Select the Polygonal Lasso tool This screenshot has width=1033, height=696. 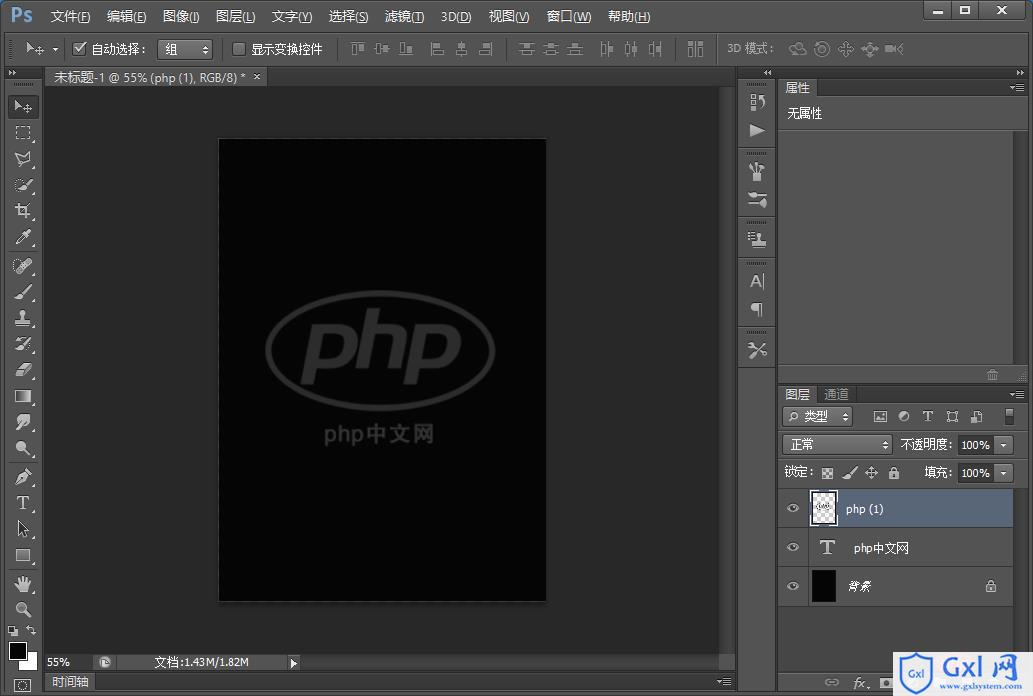click(23, 159)
